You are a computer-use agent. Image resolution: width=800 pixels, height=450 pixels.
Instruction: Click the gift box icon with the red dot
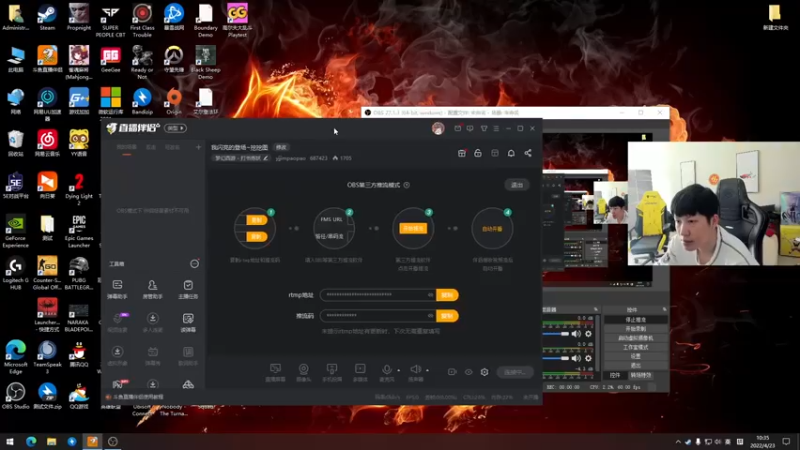point(461,153)
